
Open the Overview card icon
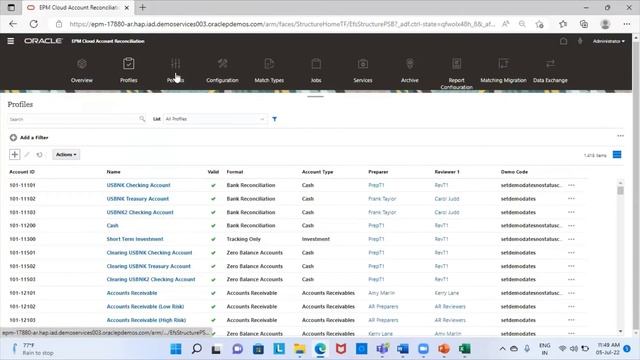(x=82, y=64)
